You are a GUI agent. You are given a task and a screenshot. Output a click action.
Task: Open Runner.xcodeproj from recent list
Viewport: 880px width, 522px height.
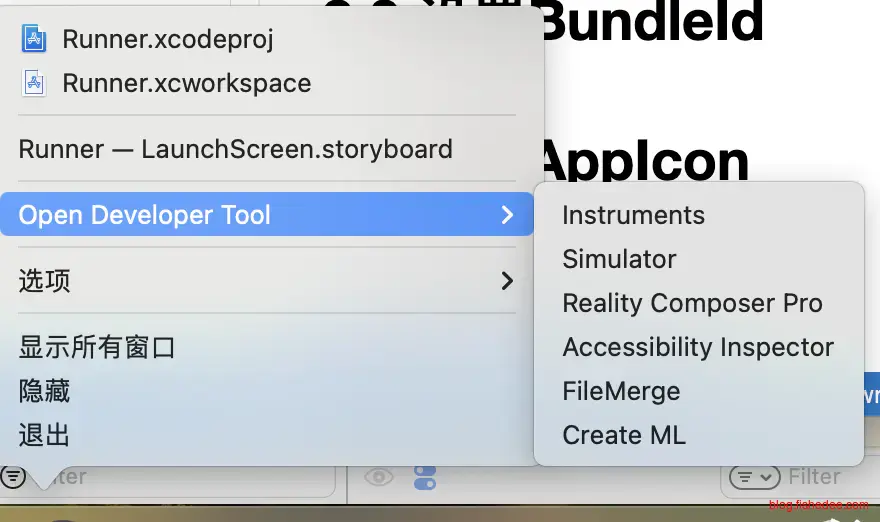pyautogui.click(x=167, y=39)
